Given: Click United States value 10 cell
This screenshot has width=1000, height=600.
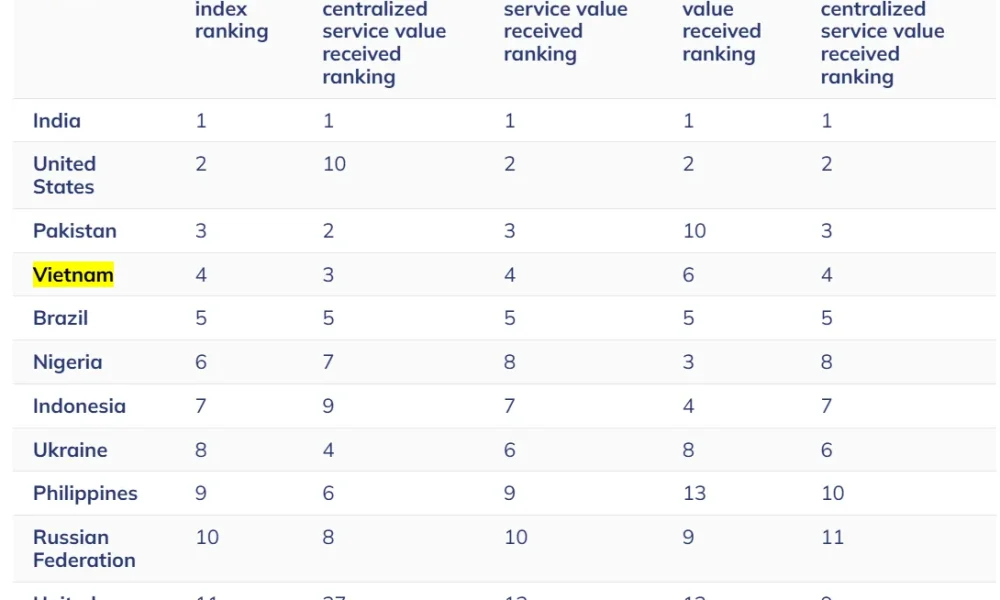Looking at the screenshot, I should click(x=334, y=164).
